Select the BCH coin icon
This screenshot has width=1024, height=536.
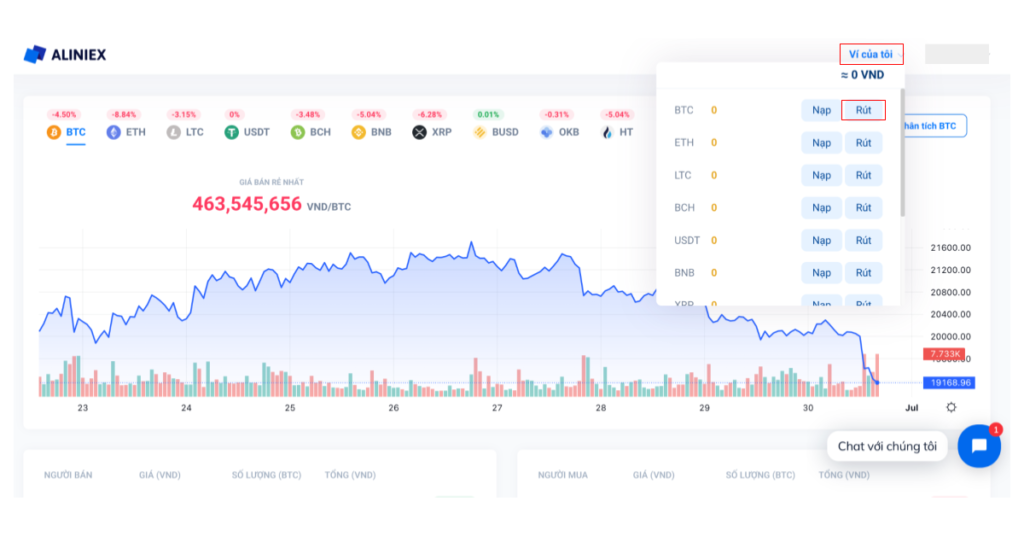297,132
